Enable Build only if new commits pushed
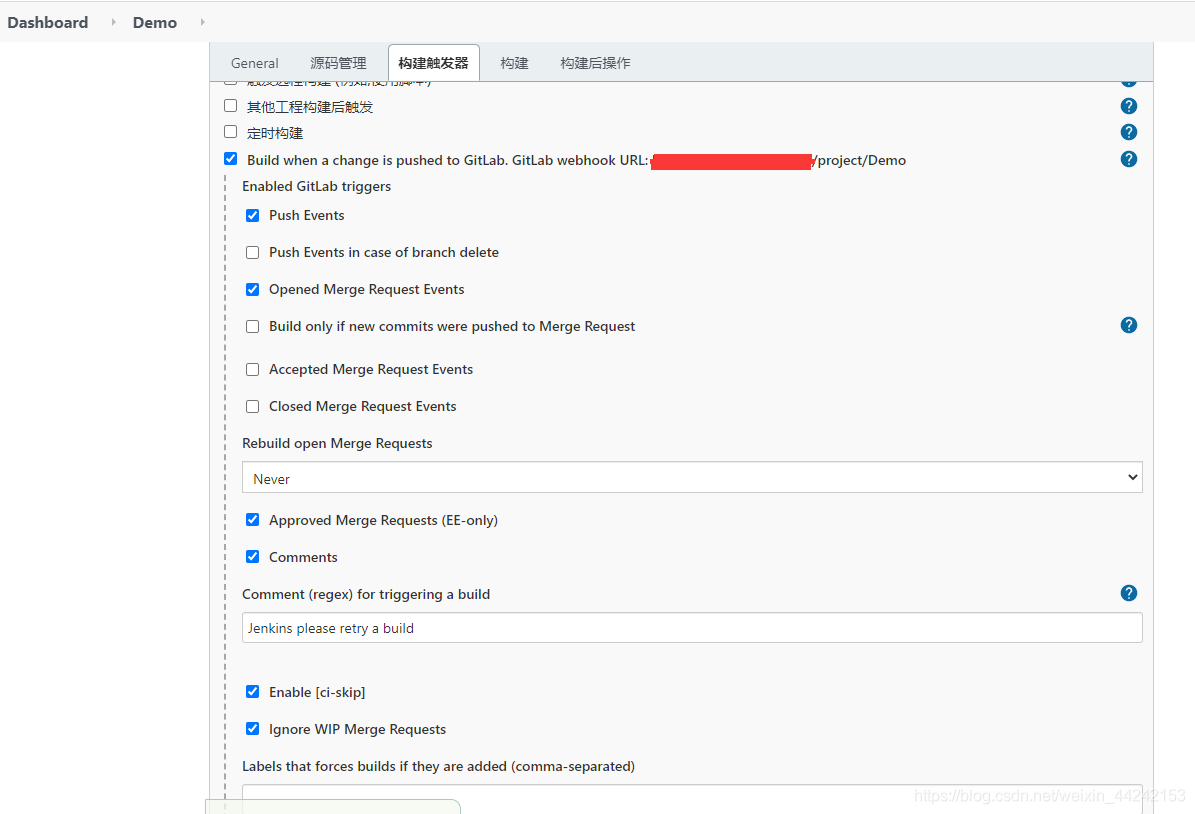The image size is (1195, 814). coord(252,326)
